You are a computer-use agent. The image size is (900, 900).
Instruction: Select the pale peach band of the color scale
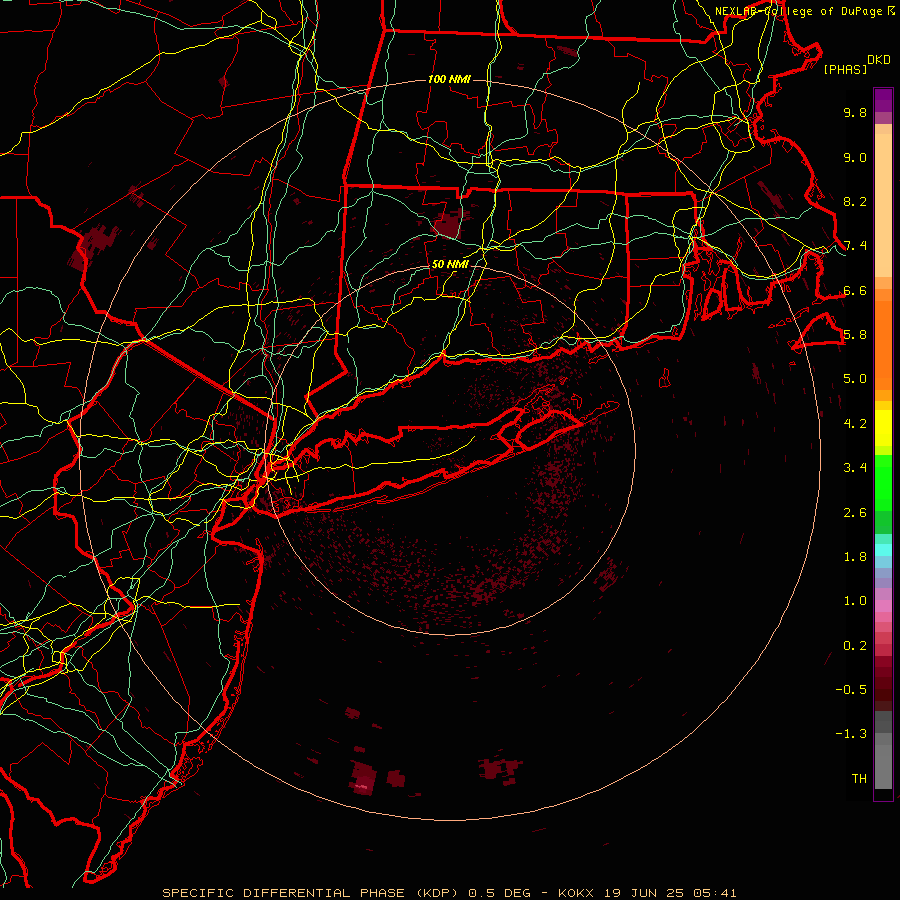(883, 205)
